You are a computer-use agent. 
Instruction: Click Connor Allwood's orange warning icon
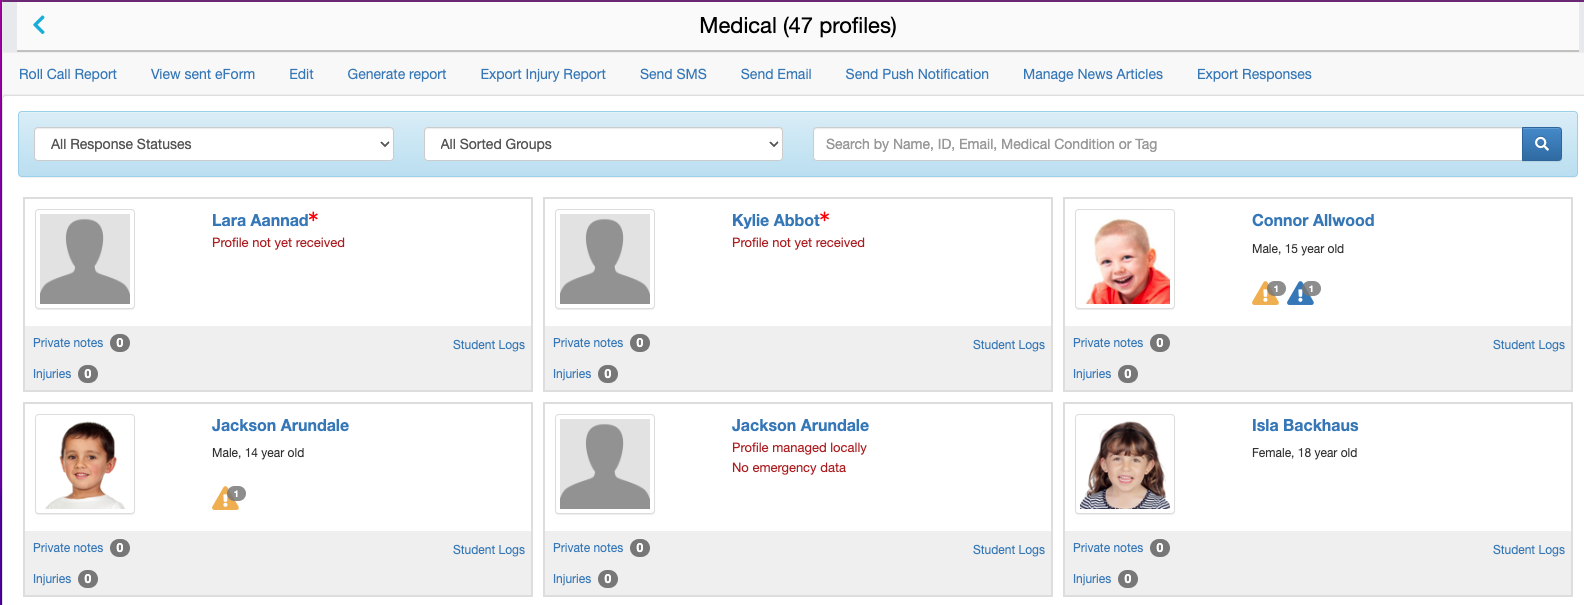tap(1265, 294)
